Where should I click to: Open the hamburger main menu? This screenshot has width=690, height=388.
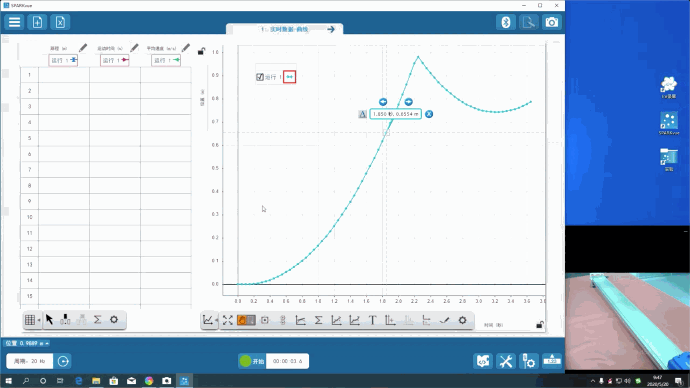pyautogui.click(x=15, y=22)
